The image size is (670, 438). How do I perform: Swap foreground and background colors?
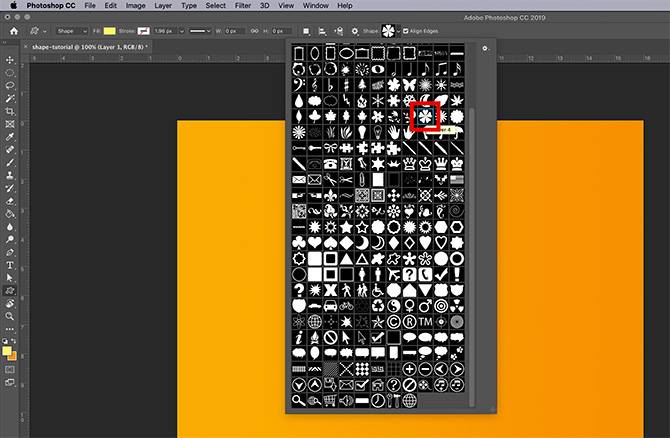pos(14,341)
